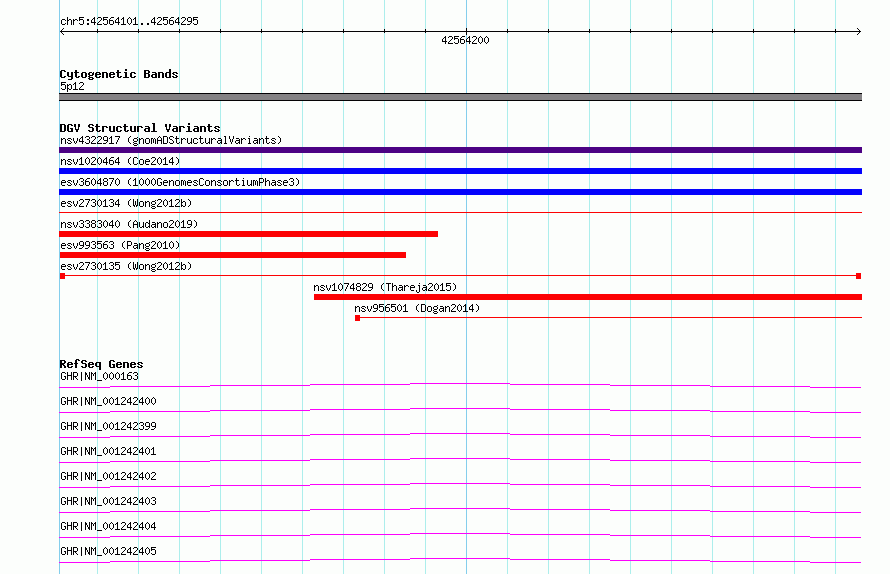Viewport: 890px width, 574px height.
Task: Open the GHR|NM_001242401 transcript label
Action: tap(108, 451)
